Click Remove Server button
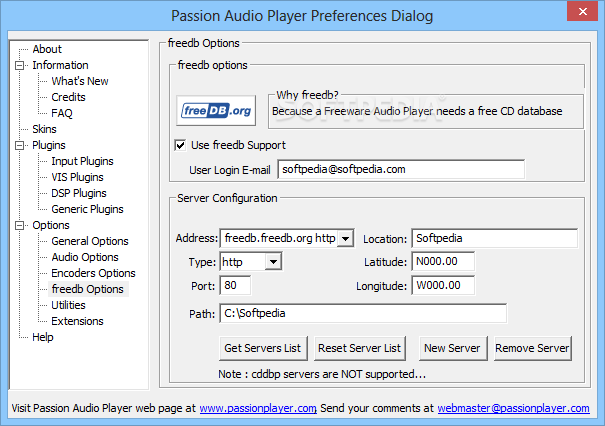Viewport: 605px width, 426px height. coord(532,348)
